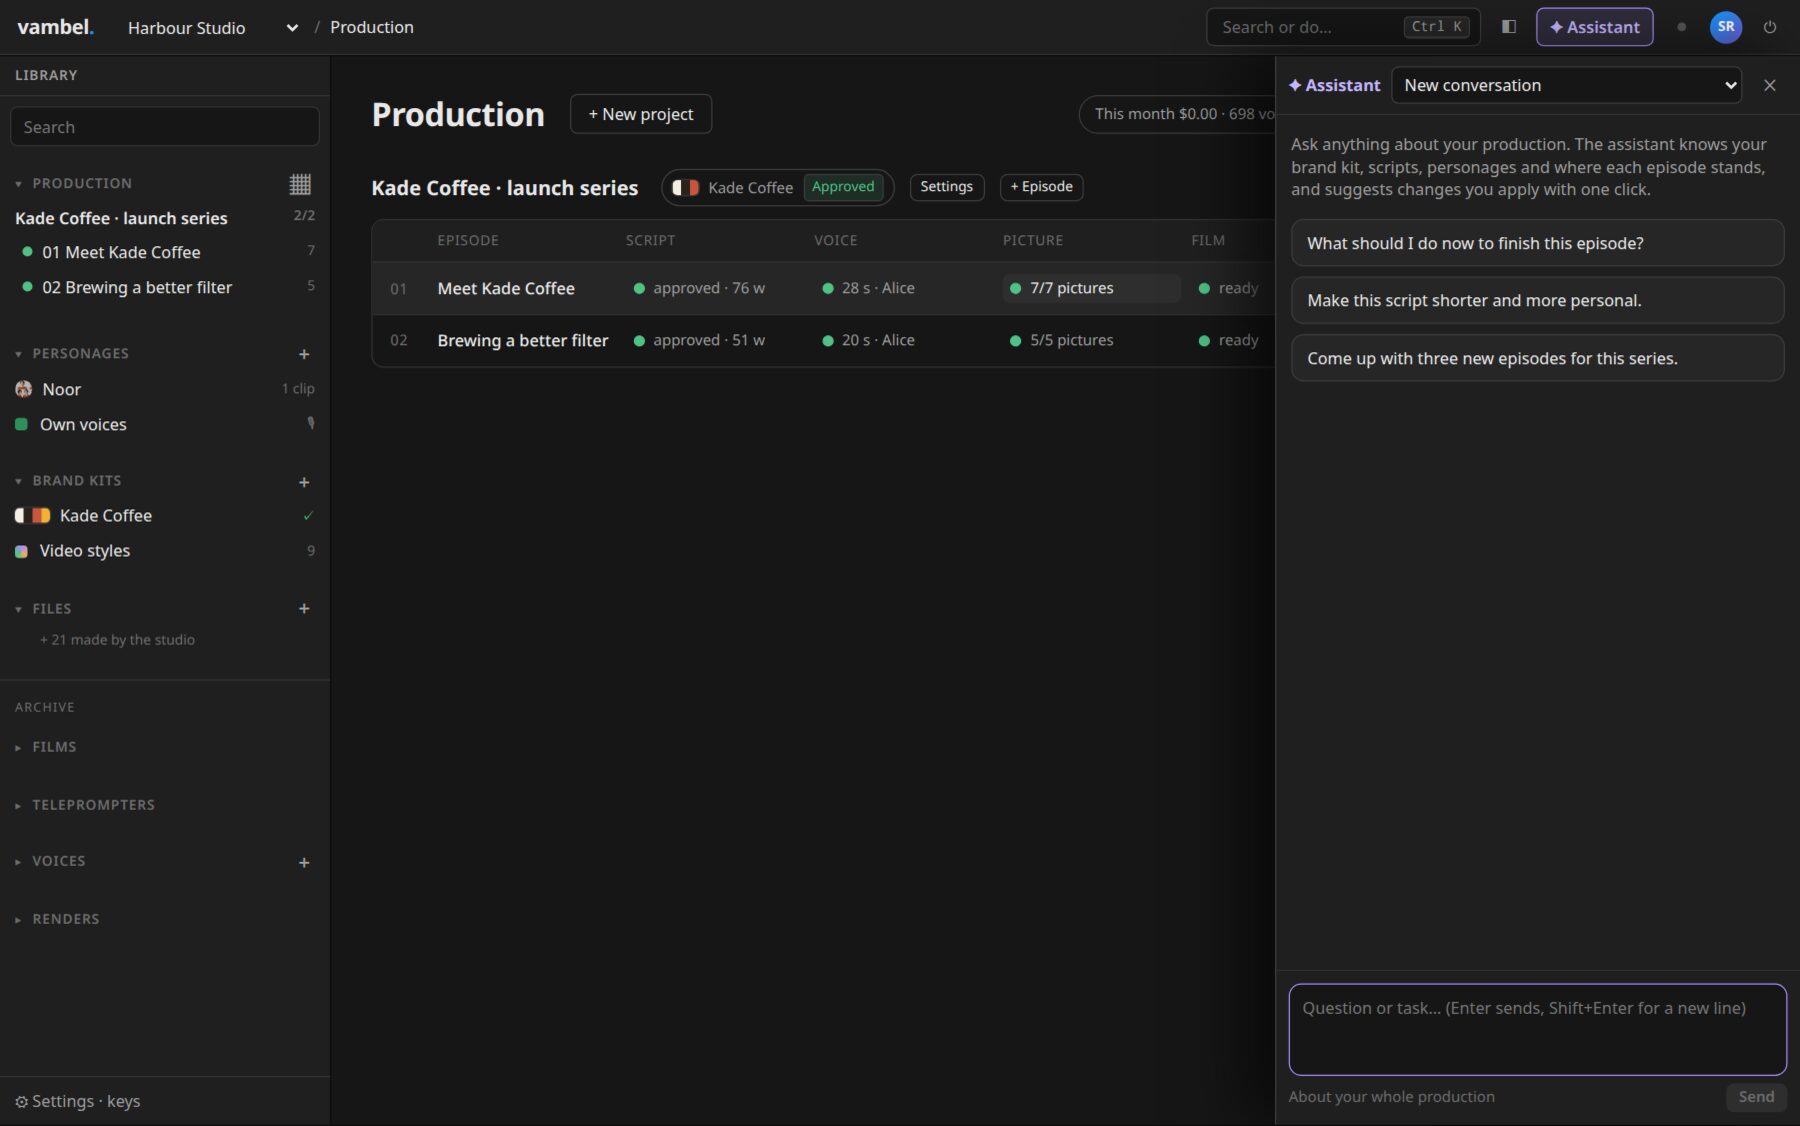Image resolution: width=1800 pixels, height=1126 pixels.
Task: Toggle the sidebar panel icon in top bar
Action: point(1509,27)
